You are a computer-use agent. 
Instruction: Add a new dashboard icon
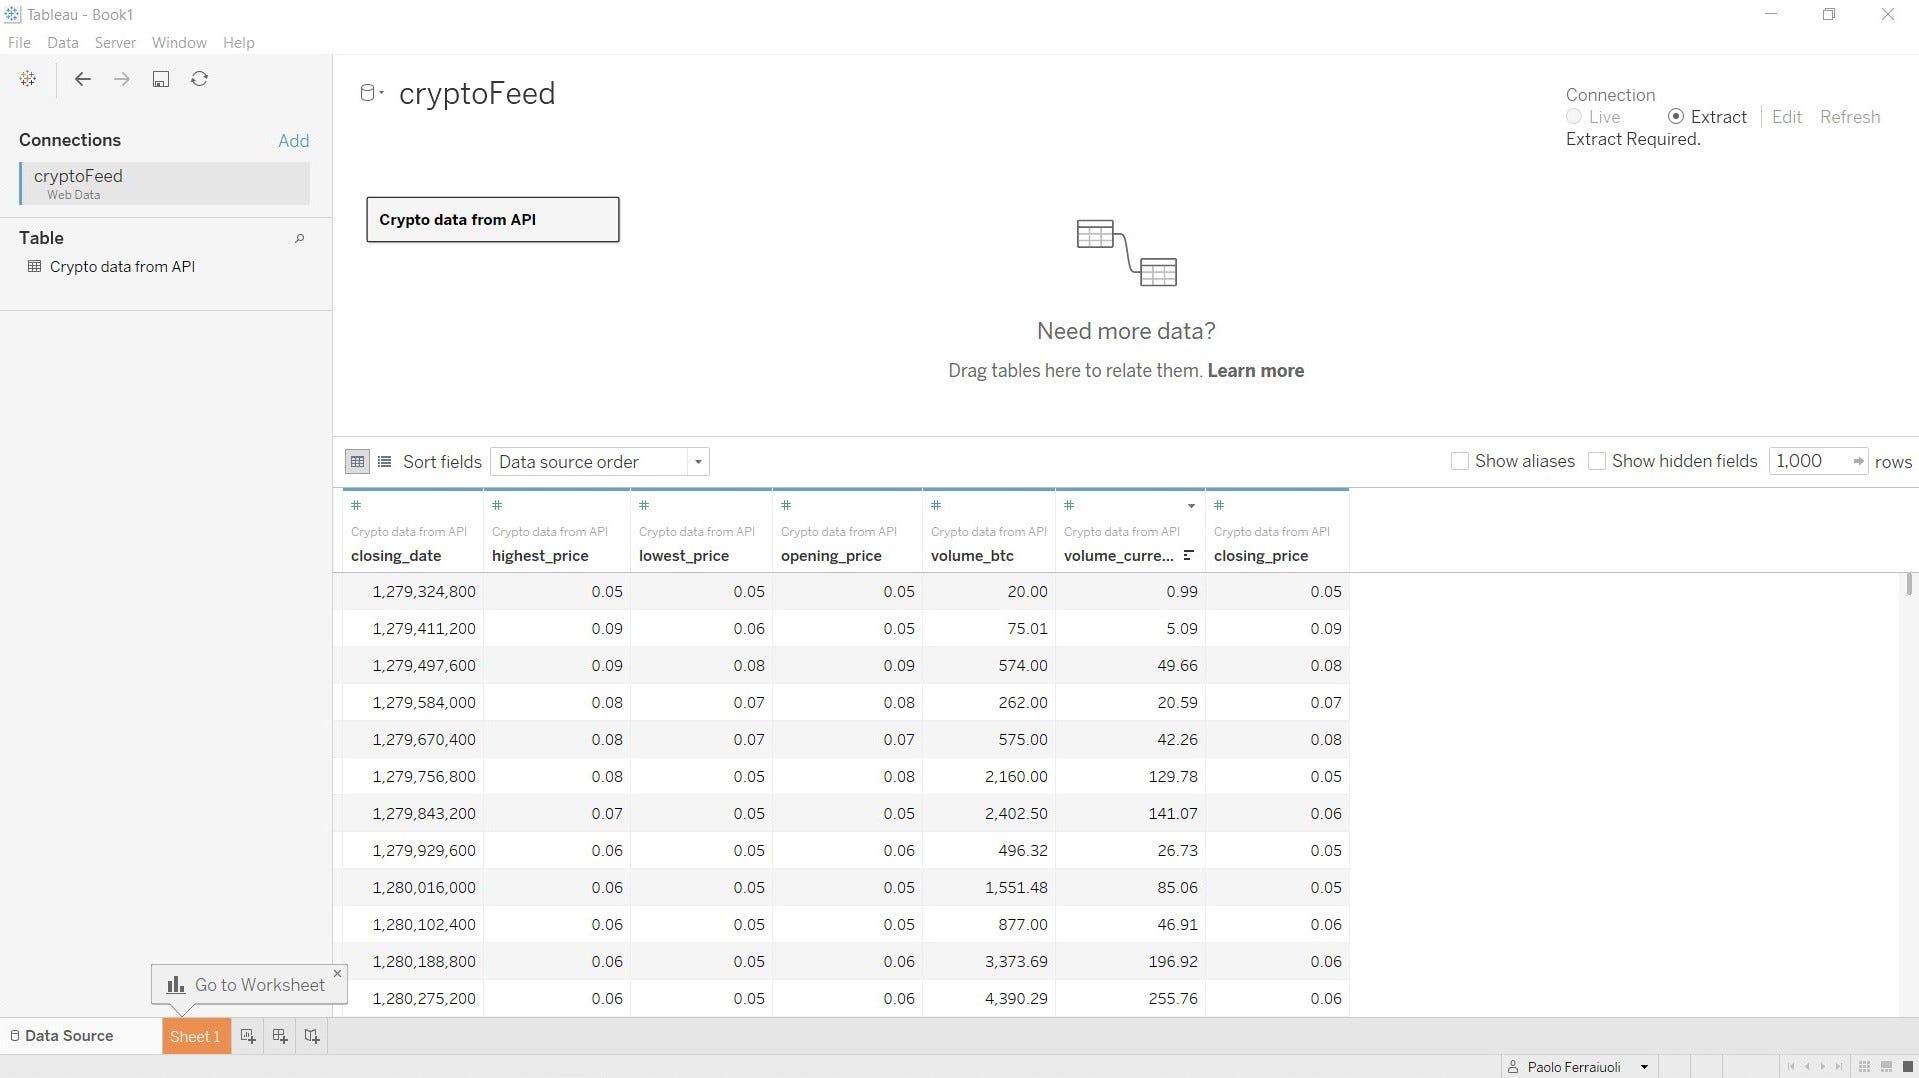click(280, 1036)
